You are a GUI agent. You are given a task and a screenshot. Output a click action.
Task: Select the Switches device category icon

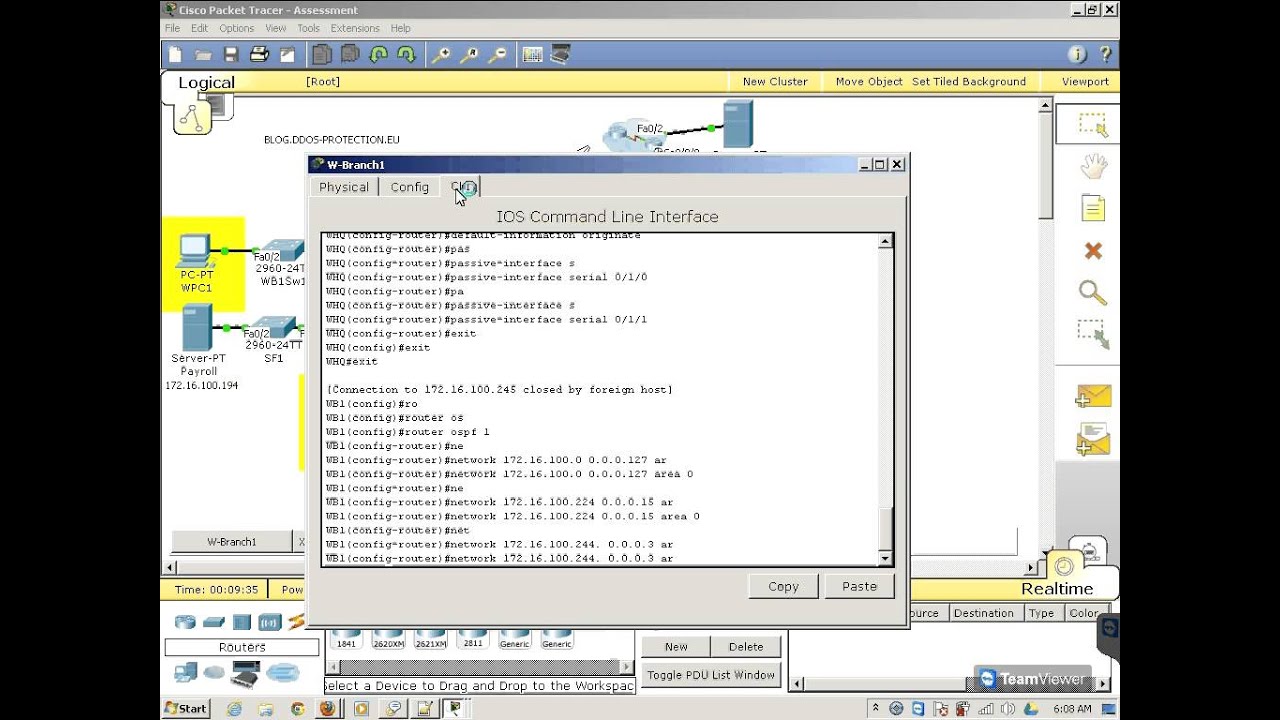pos(213,621)
